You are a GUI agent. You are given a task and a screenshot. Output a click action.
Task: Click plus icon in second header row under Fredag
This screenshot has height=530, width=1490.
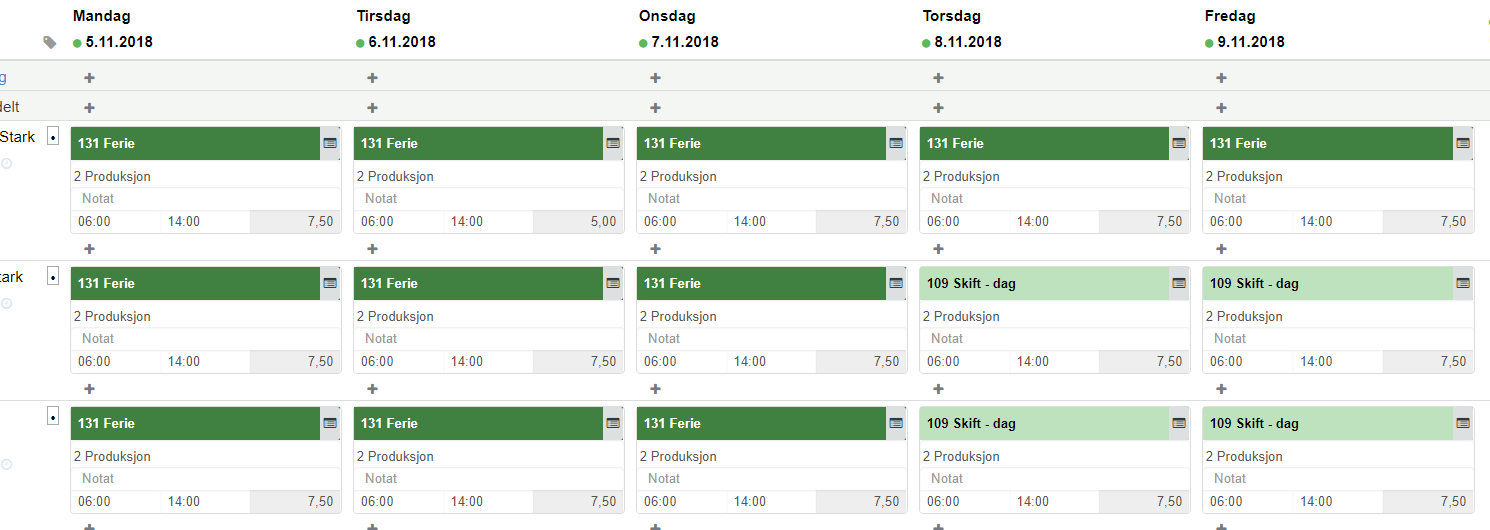pyautogui.click(x=1221, y=107)
